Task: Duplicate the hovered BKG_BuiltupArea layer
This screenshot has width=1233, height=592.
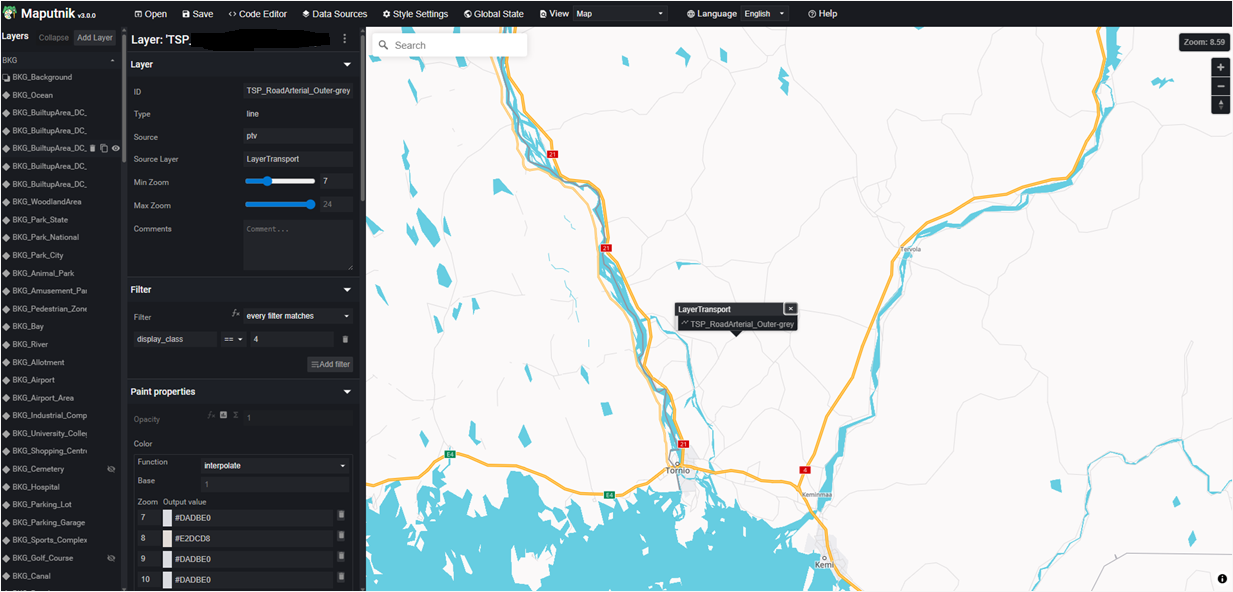Action: point(104,148)
